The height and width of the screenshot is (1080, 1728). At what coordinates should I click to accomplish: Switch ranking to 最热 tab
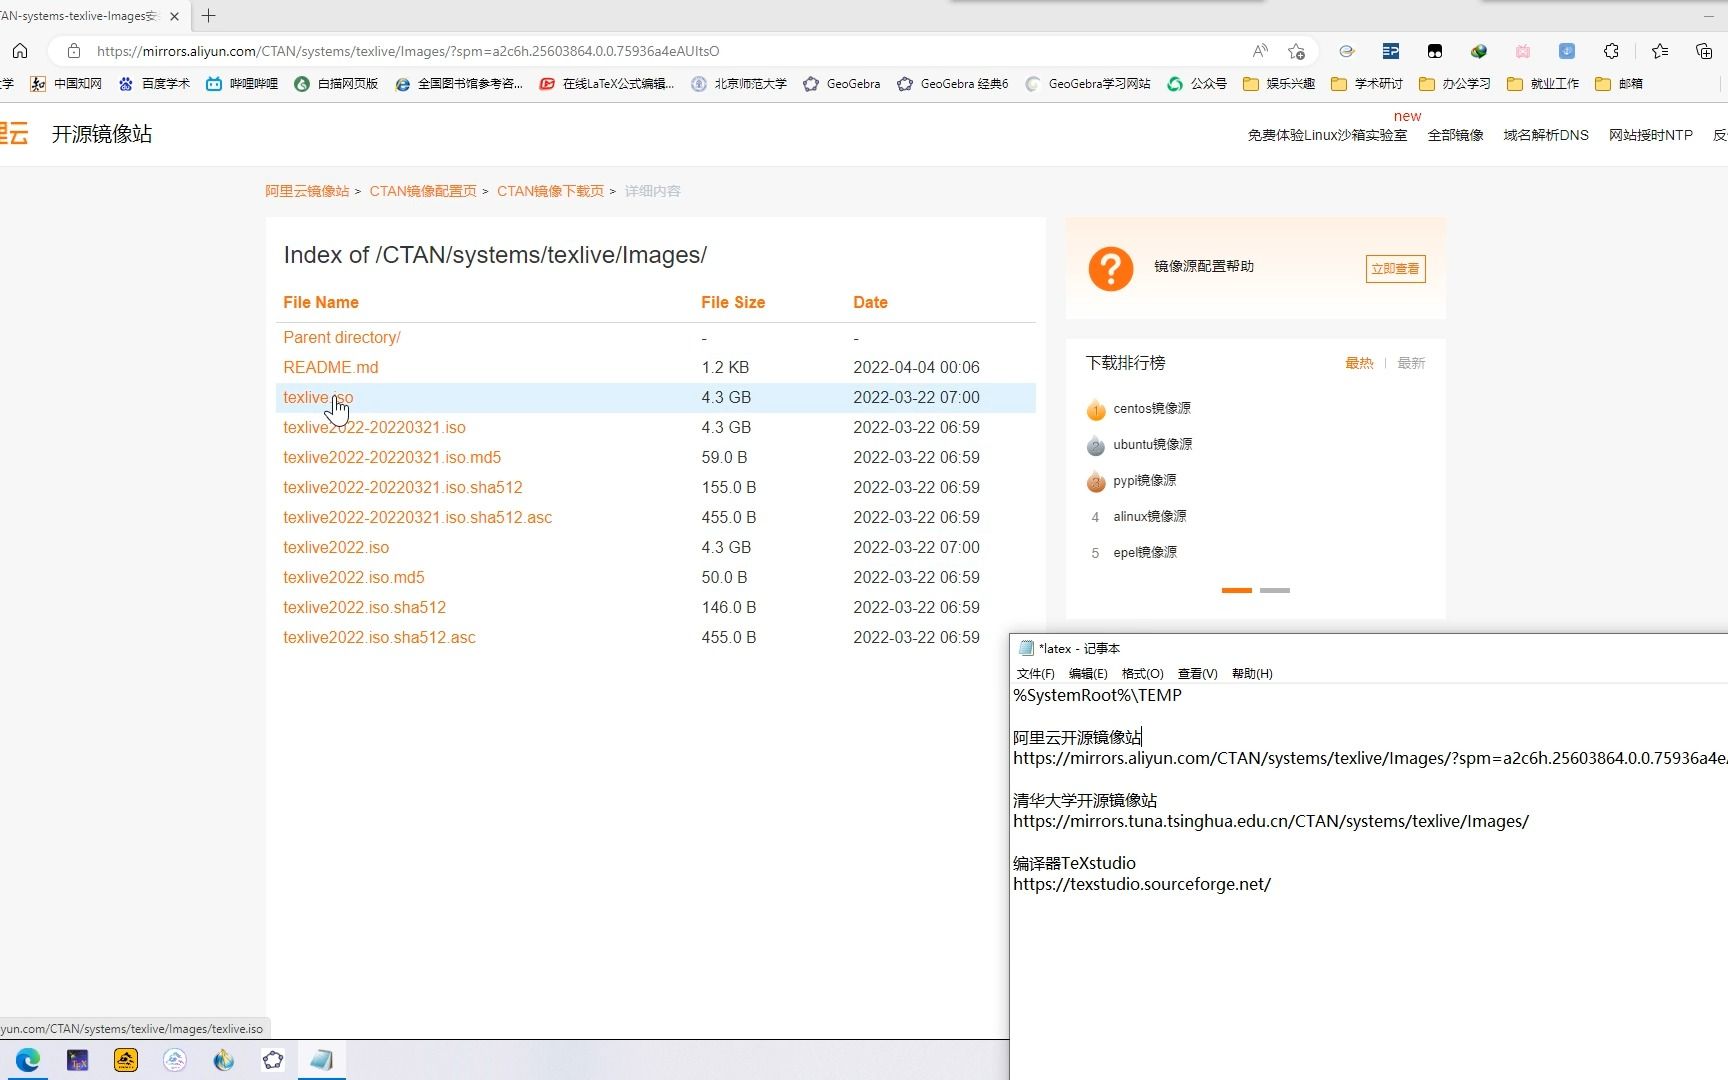click(x=1359, y=363)
